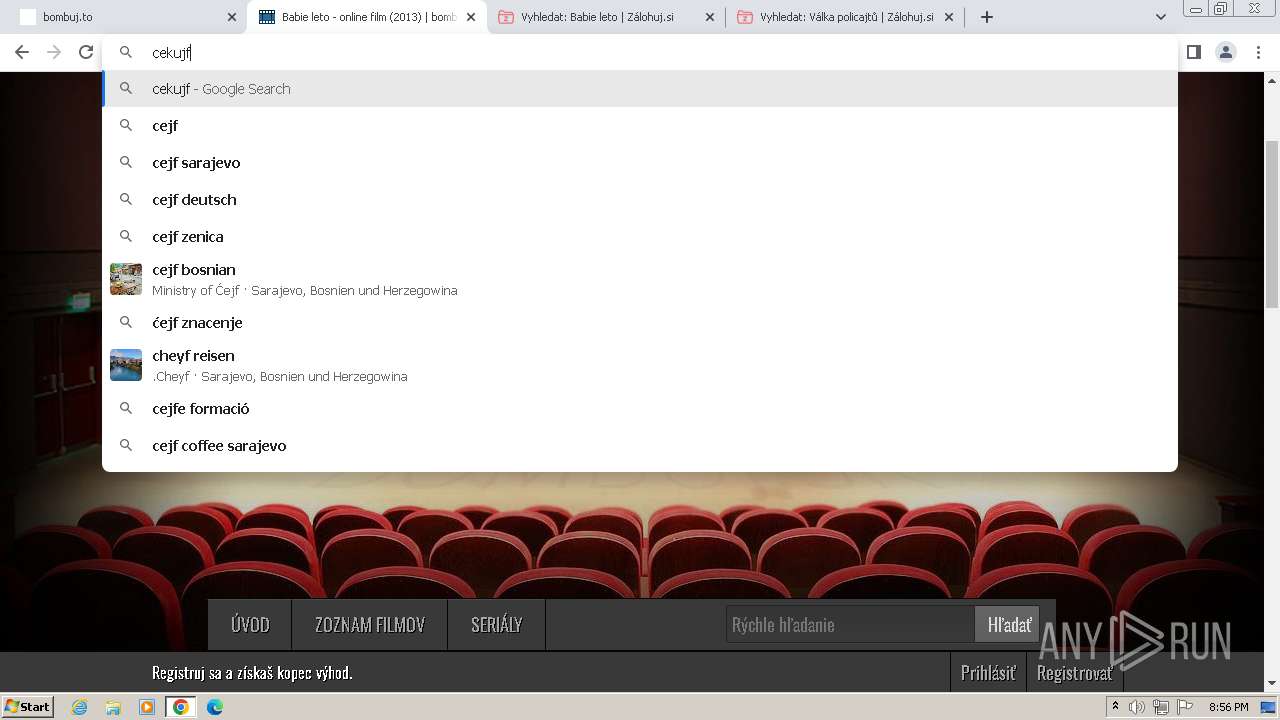Close the Babie leto online film tab
Viewport: 1280px width, 720px height.
(x=471, y=17)
